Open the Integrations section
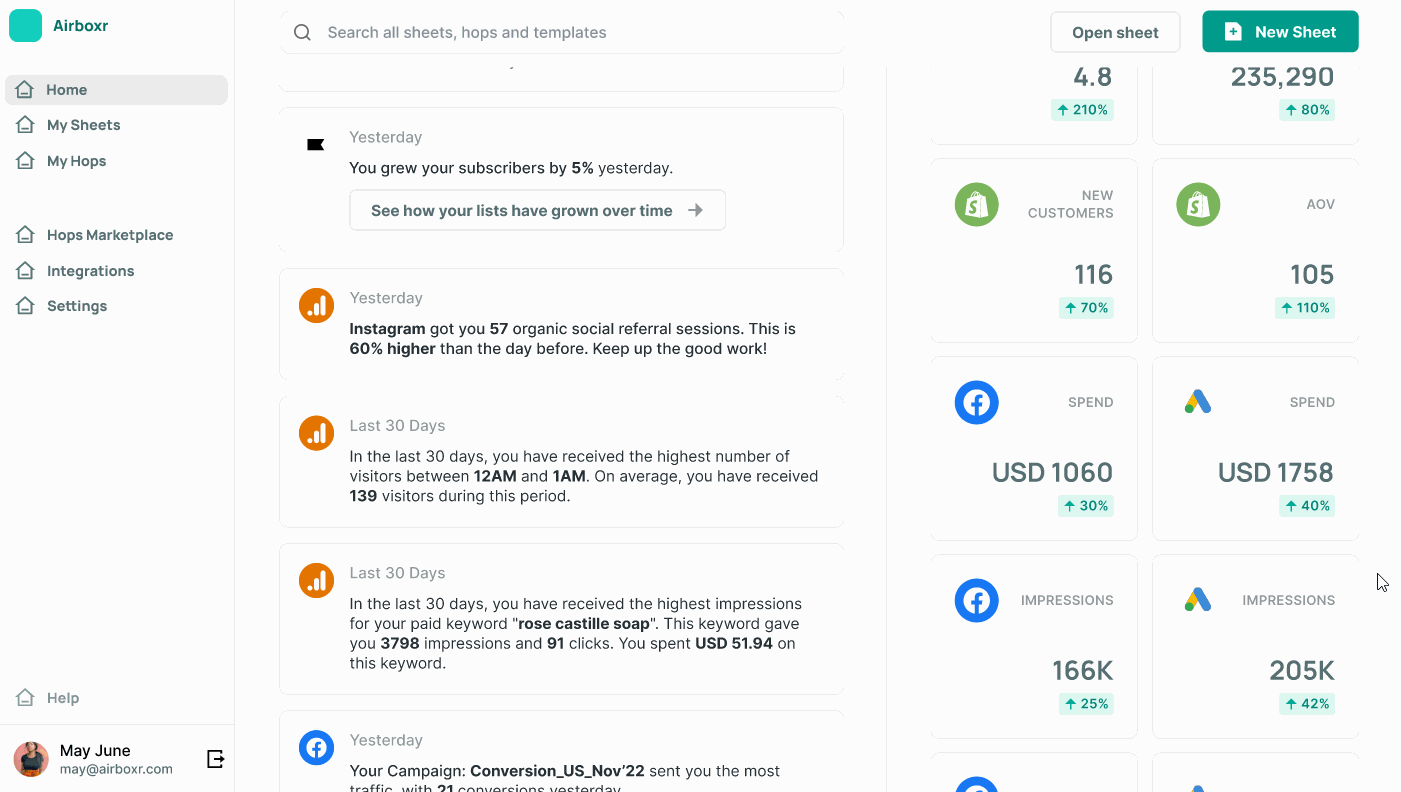The width and height of the screenshot is (1401, 792). coord(90,271)
